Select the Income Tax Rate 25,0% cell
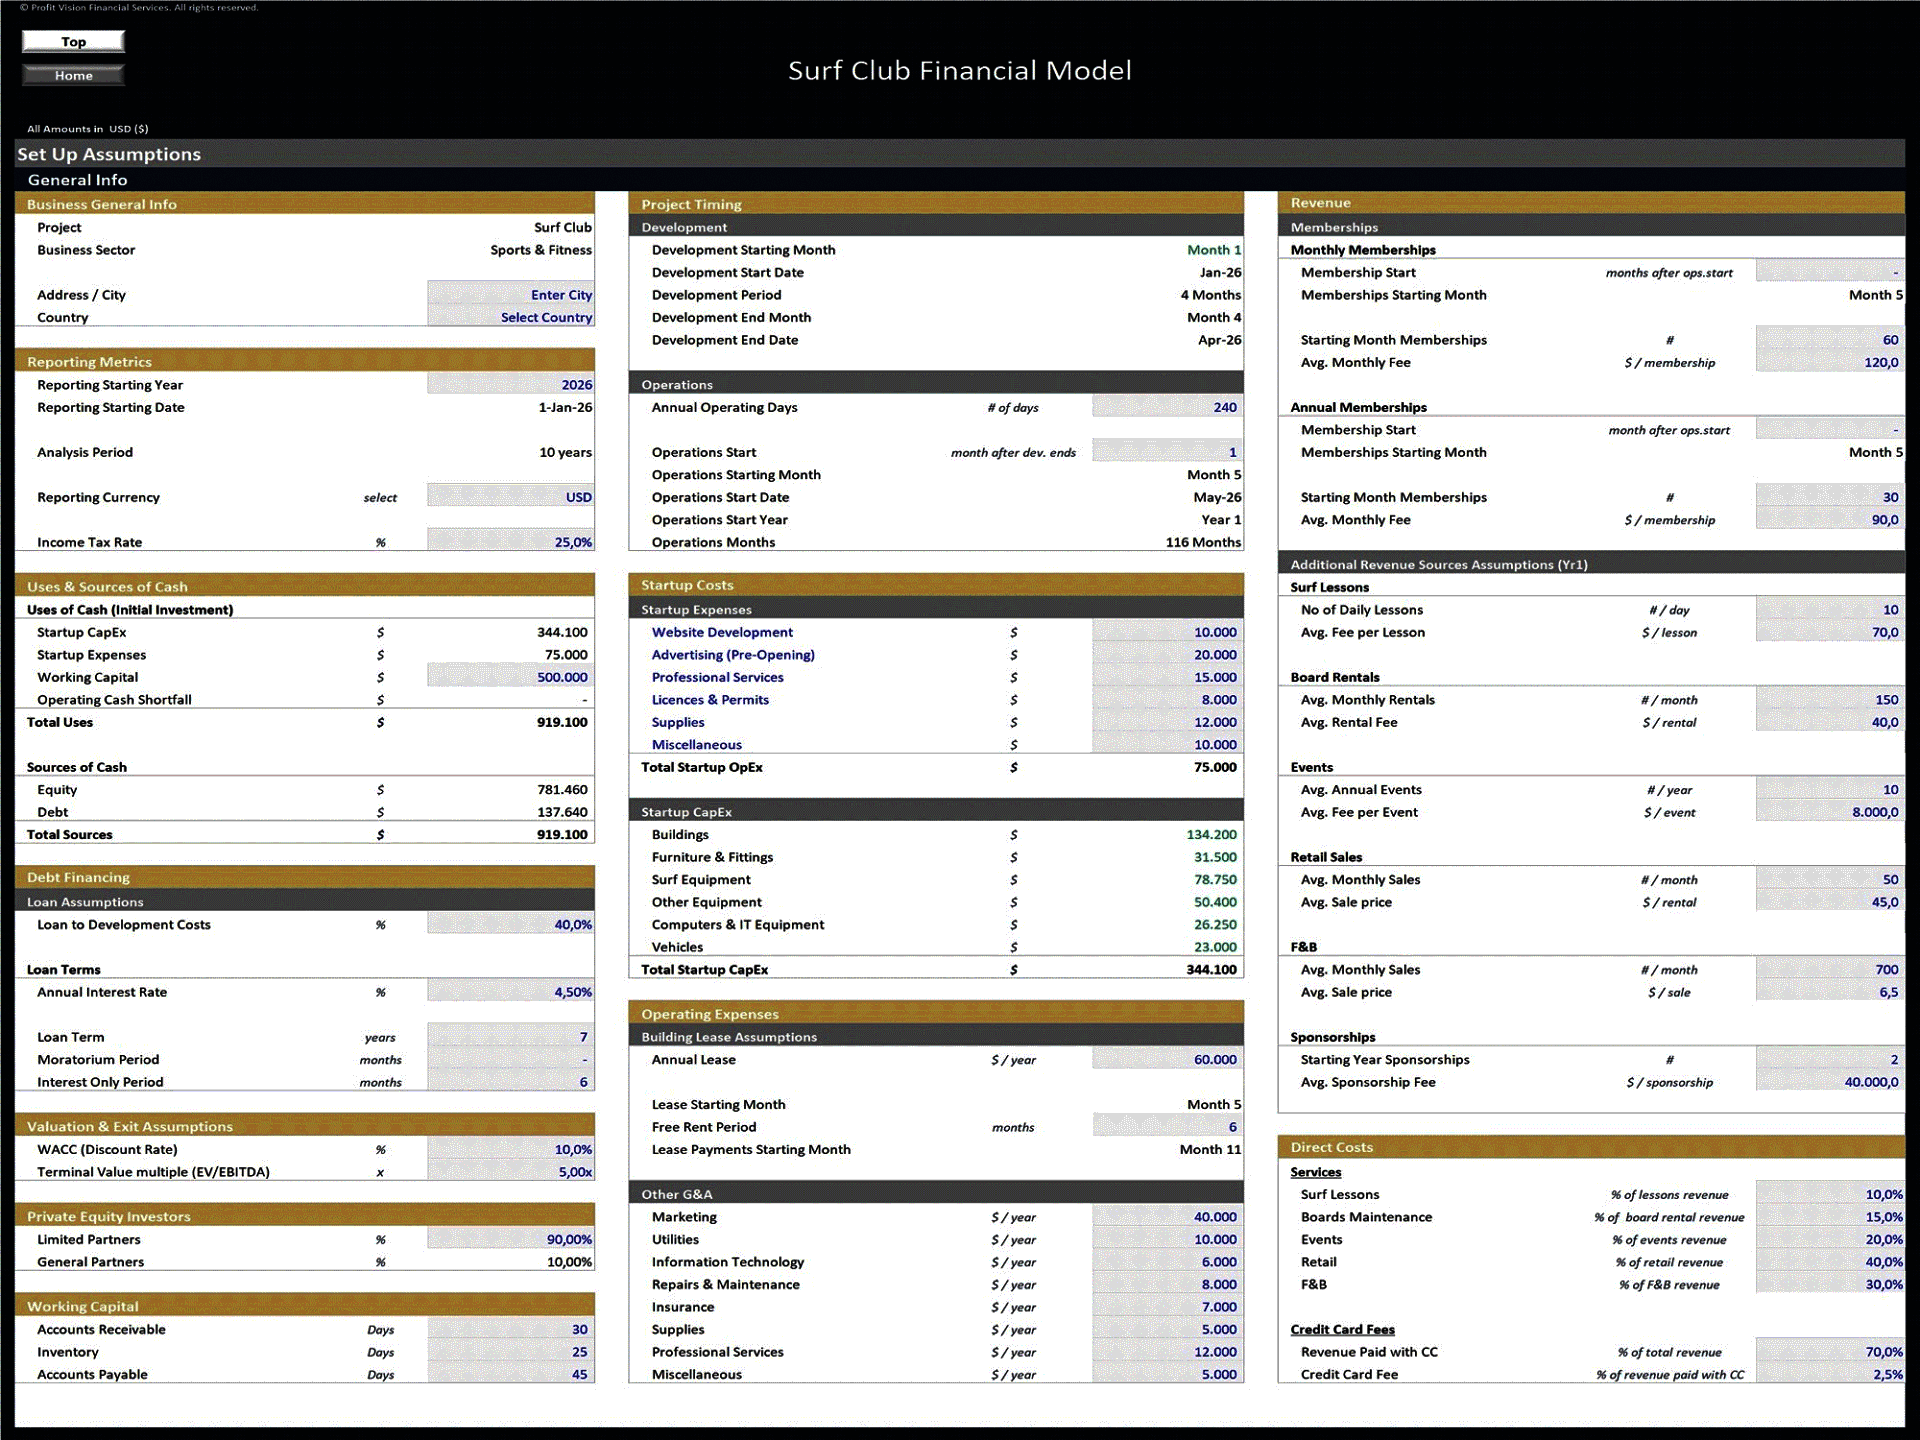This screenshot has width=1920, height=1440. click(511, 542)
